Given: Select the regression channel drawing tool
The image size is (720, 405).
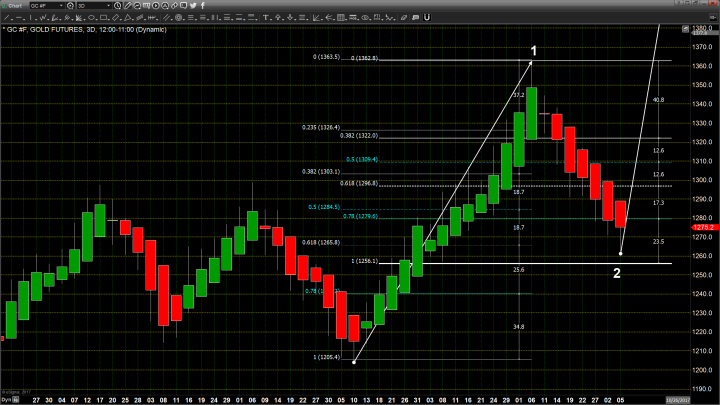Looking at the screenshot, I should pos(140,17).
